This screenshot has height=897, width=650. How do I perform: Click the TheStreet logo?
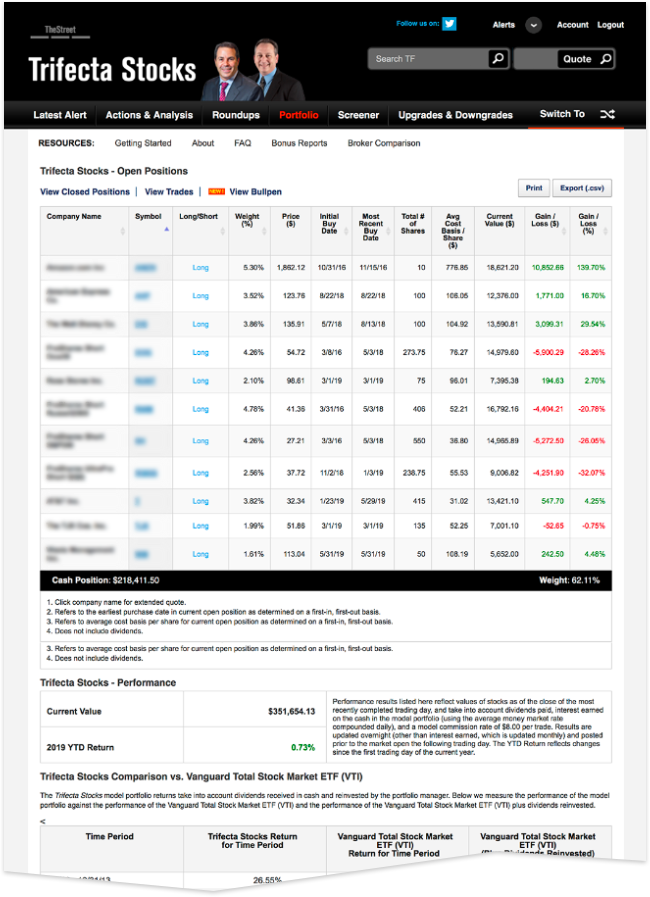click(x=60, y=31)
